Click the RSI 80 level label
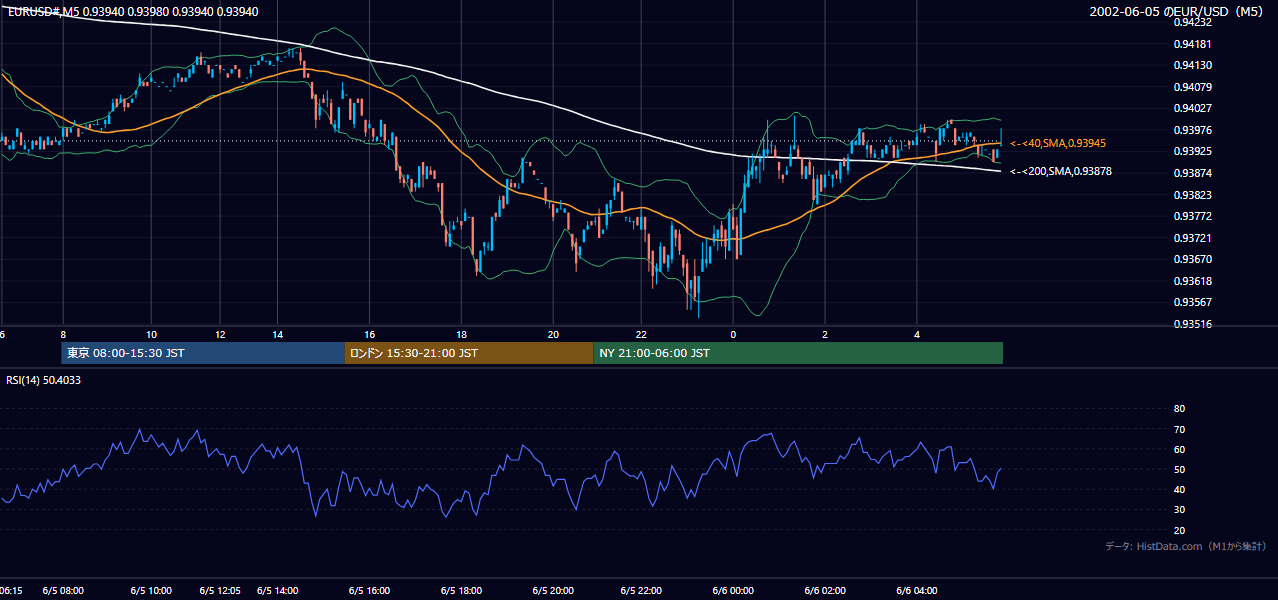The width and height of the screenshot is (1278, 600). click(1179, 409)
